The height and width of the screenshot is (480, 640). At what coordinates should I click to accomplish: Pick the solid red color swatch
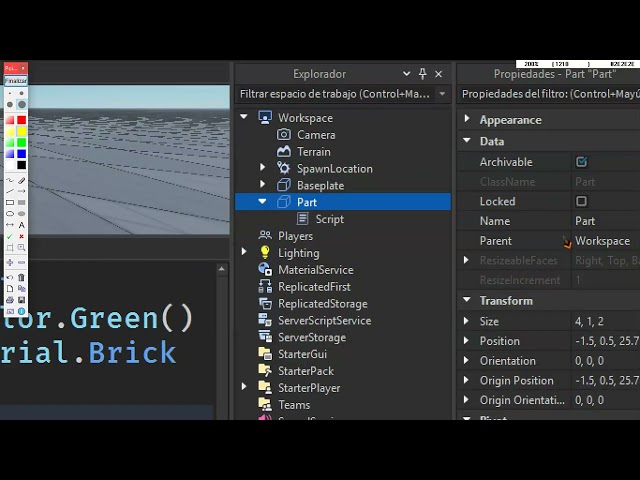click(22, 120)
